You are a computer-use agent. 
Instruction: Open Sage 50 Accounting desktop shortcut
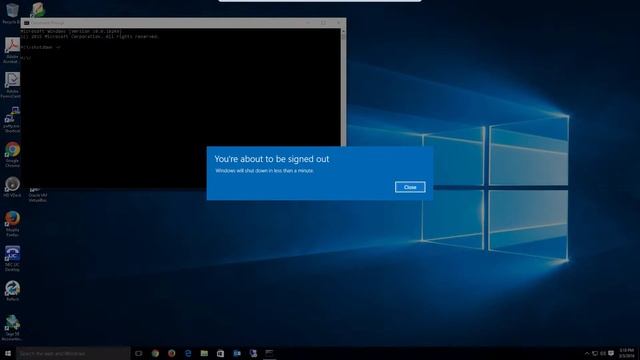[x=12, y=327]
